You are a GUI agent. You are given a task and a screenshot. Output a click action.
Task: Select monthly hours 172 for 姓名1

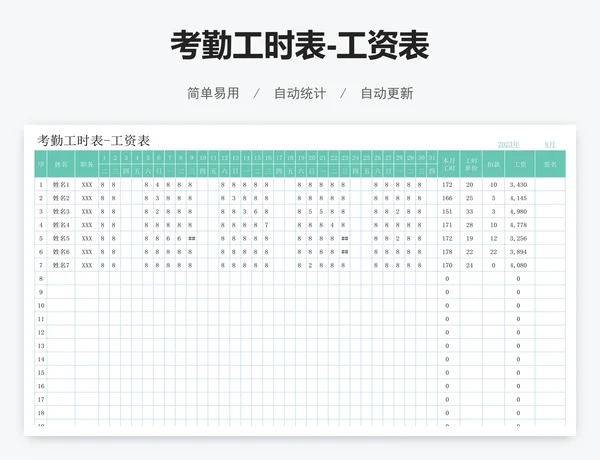447,185
